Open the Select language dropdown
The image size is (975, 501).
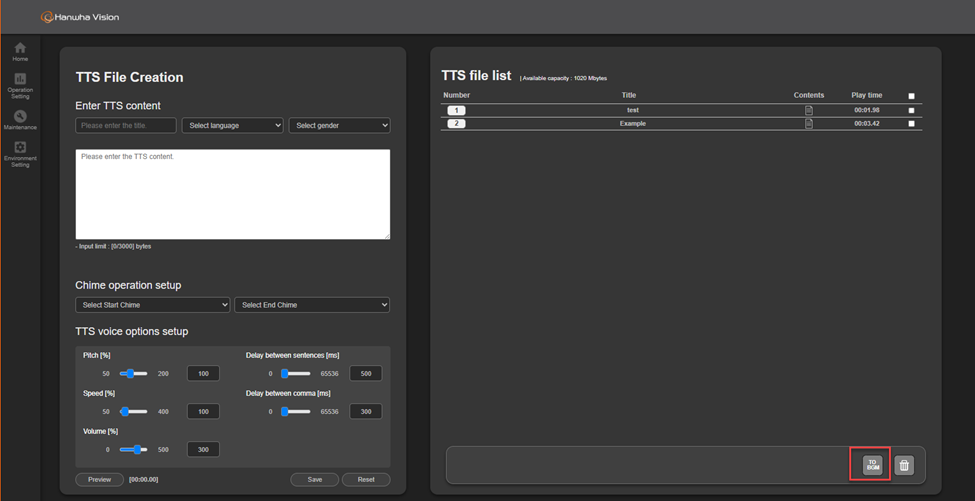(x=232, y=126)
